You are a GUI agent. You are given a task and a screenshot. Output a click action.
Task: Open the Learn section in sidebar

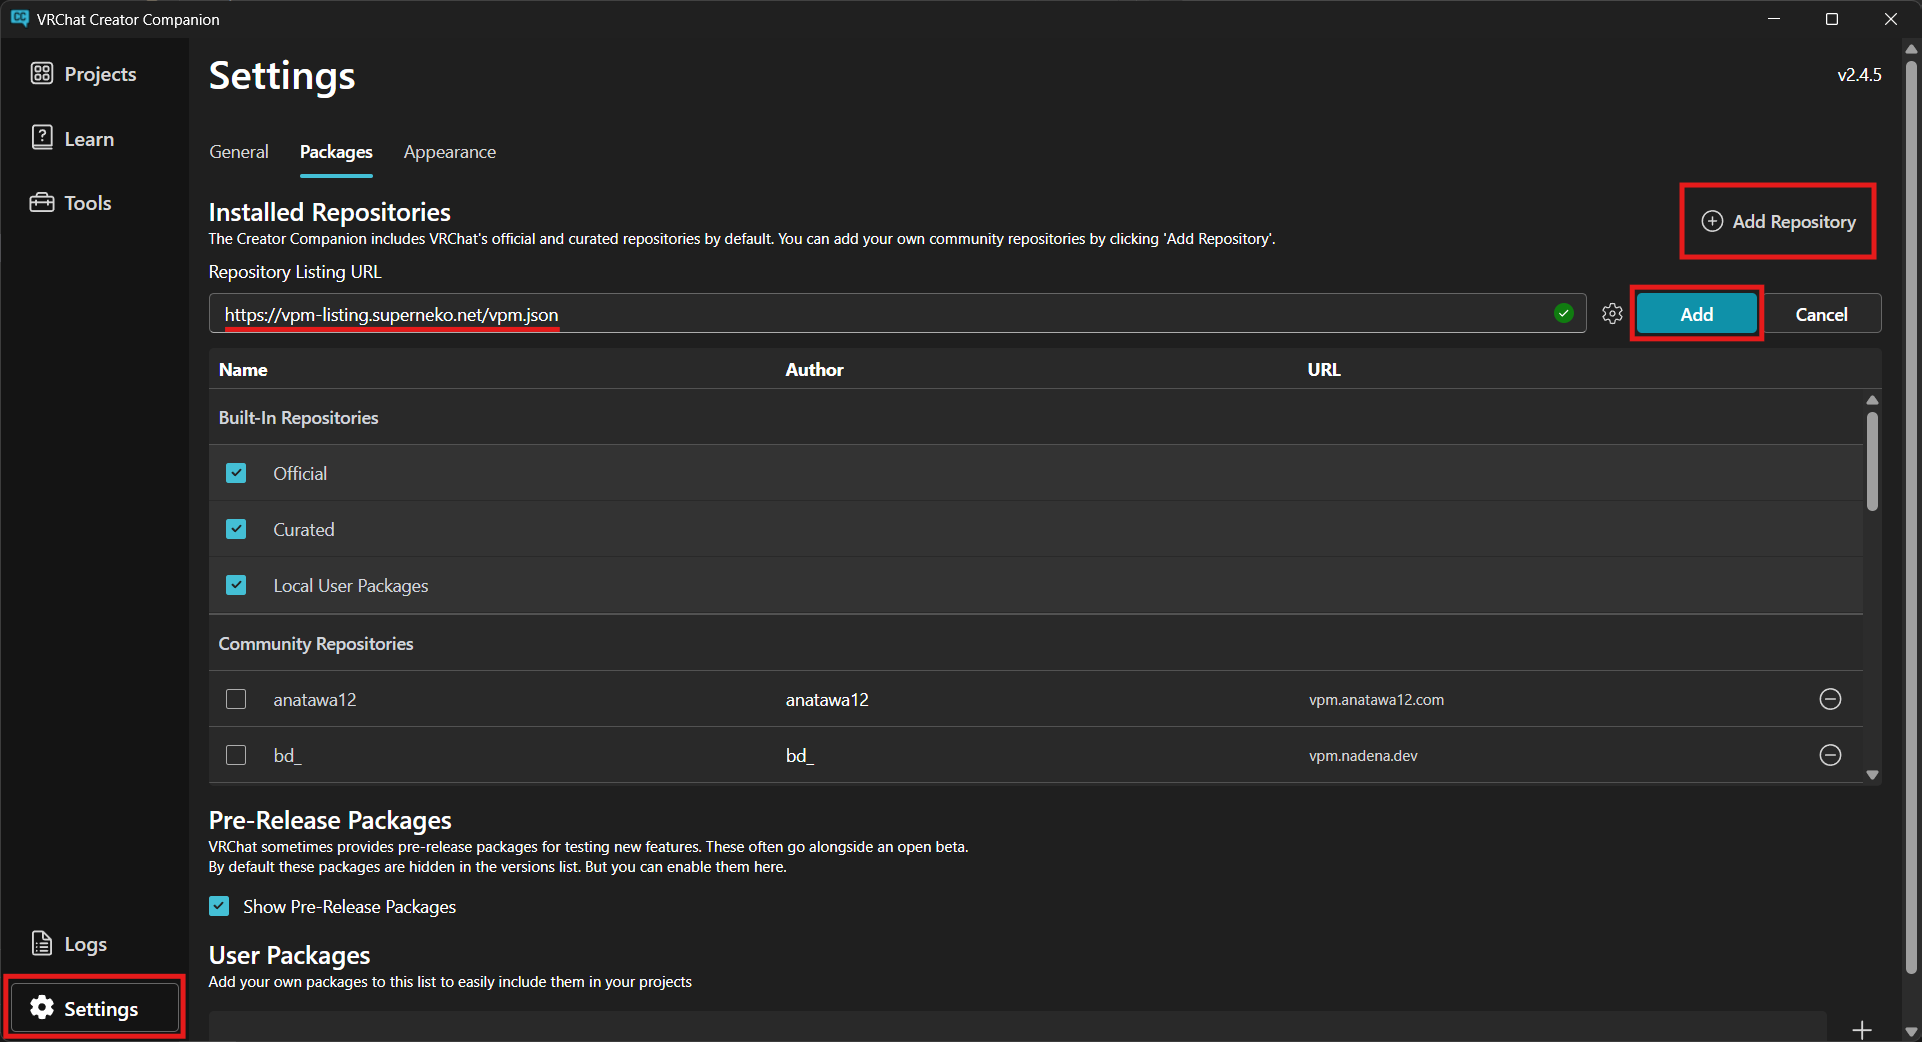[73, 139]
